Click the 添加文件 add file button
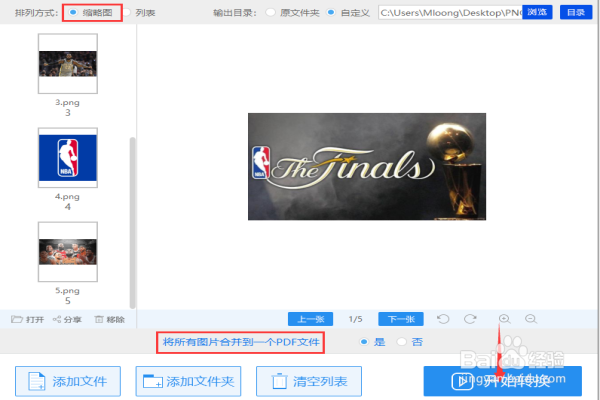The image size is (600, 400). [68, 381]
